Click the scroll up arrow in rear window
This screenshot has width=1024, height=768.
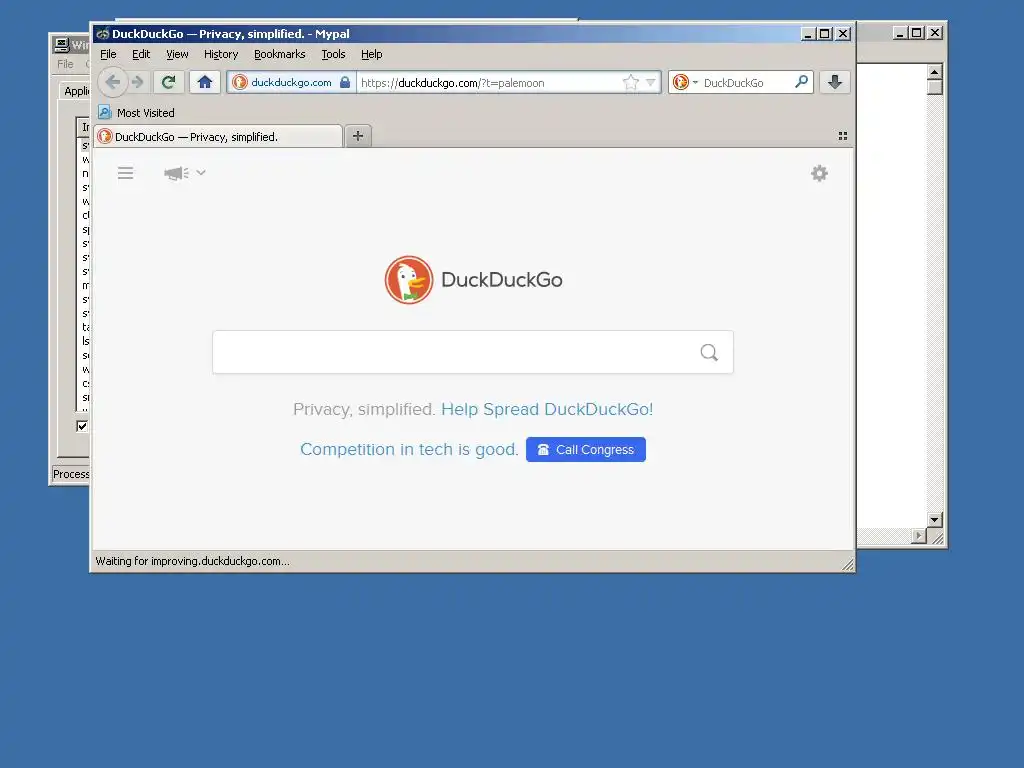click(x=935, y=72)
